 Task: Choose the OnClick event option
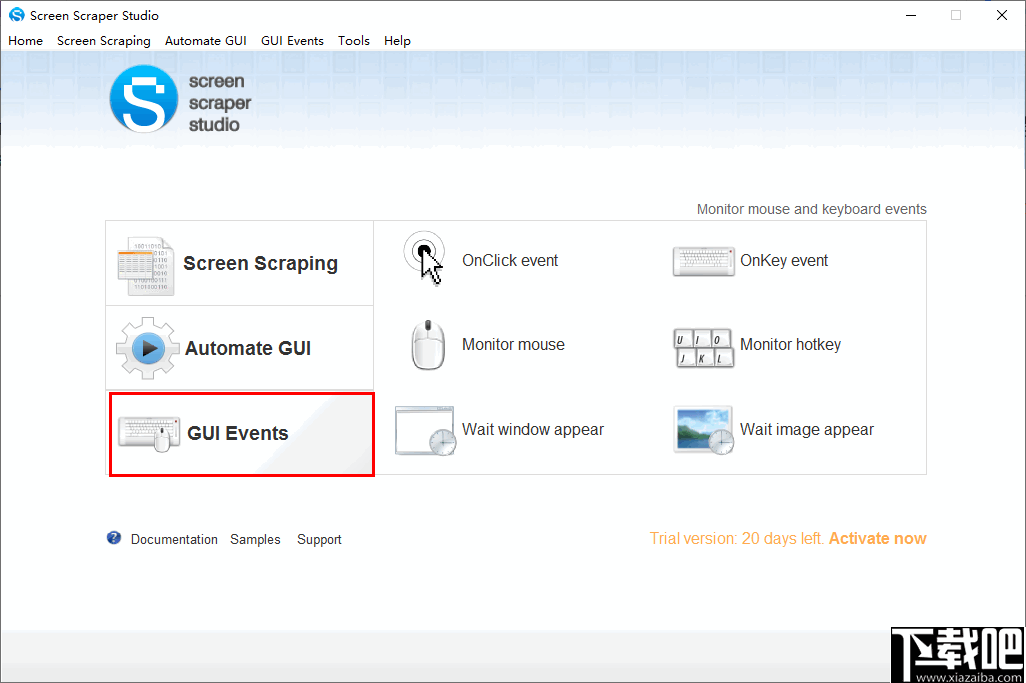click(x=510, y=260)
